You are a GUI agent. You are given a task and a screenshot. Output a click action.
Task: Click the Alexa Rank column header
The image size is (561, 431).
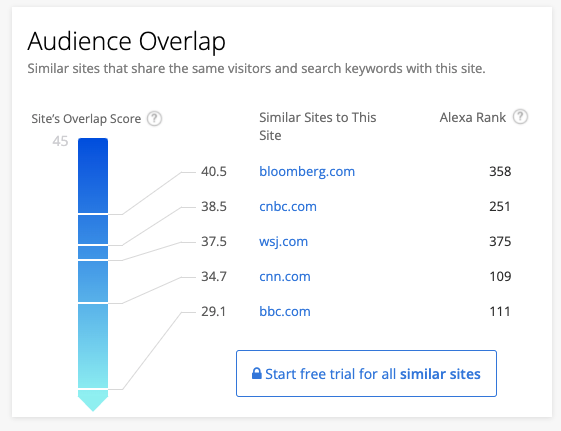click(x=473, y=117)
